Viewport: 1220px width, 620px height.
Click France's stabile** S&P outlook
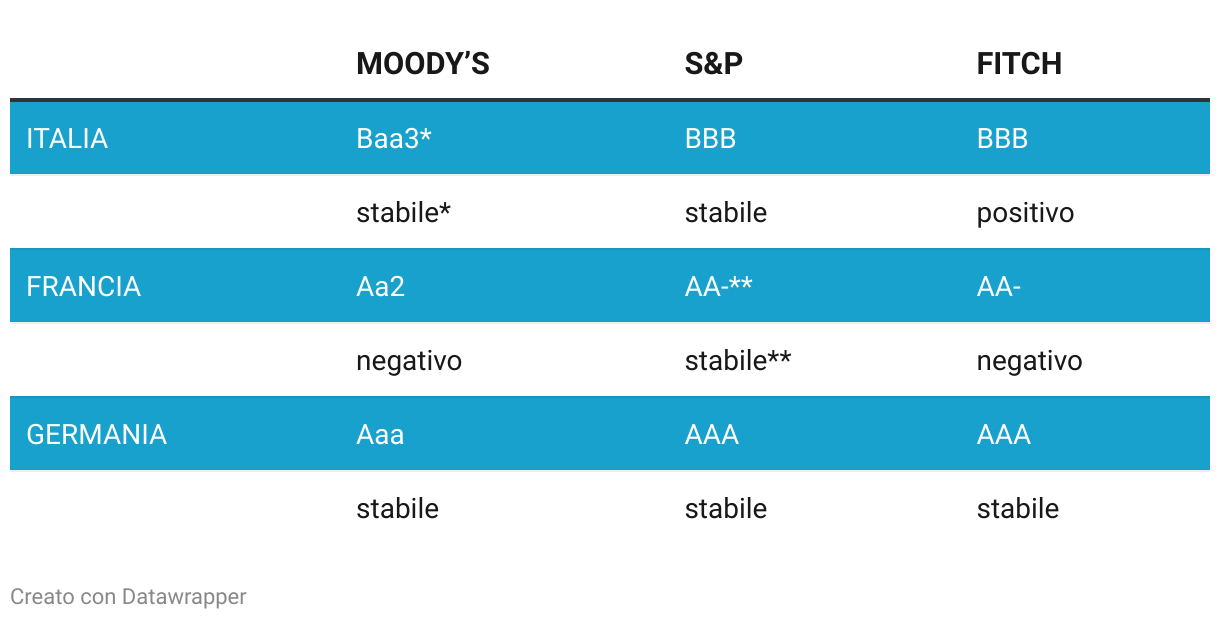[x=737, y=361]
